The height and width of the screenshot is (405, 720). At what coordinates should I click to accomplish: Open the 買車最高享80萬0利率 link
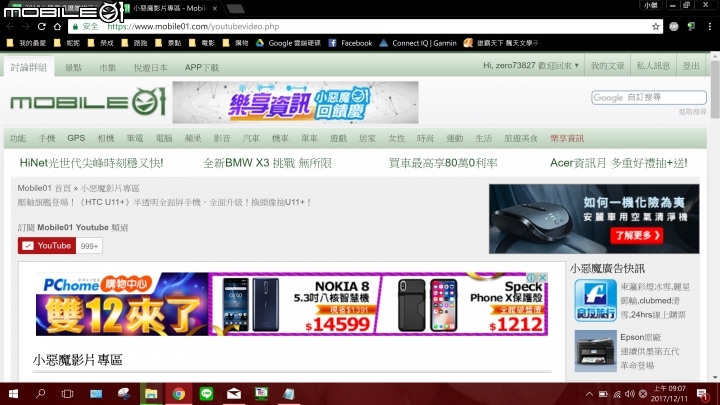pyautogui.click(x=443, y=163)
